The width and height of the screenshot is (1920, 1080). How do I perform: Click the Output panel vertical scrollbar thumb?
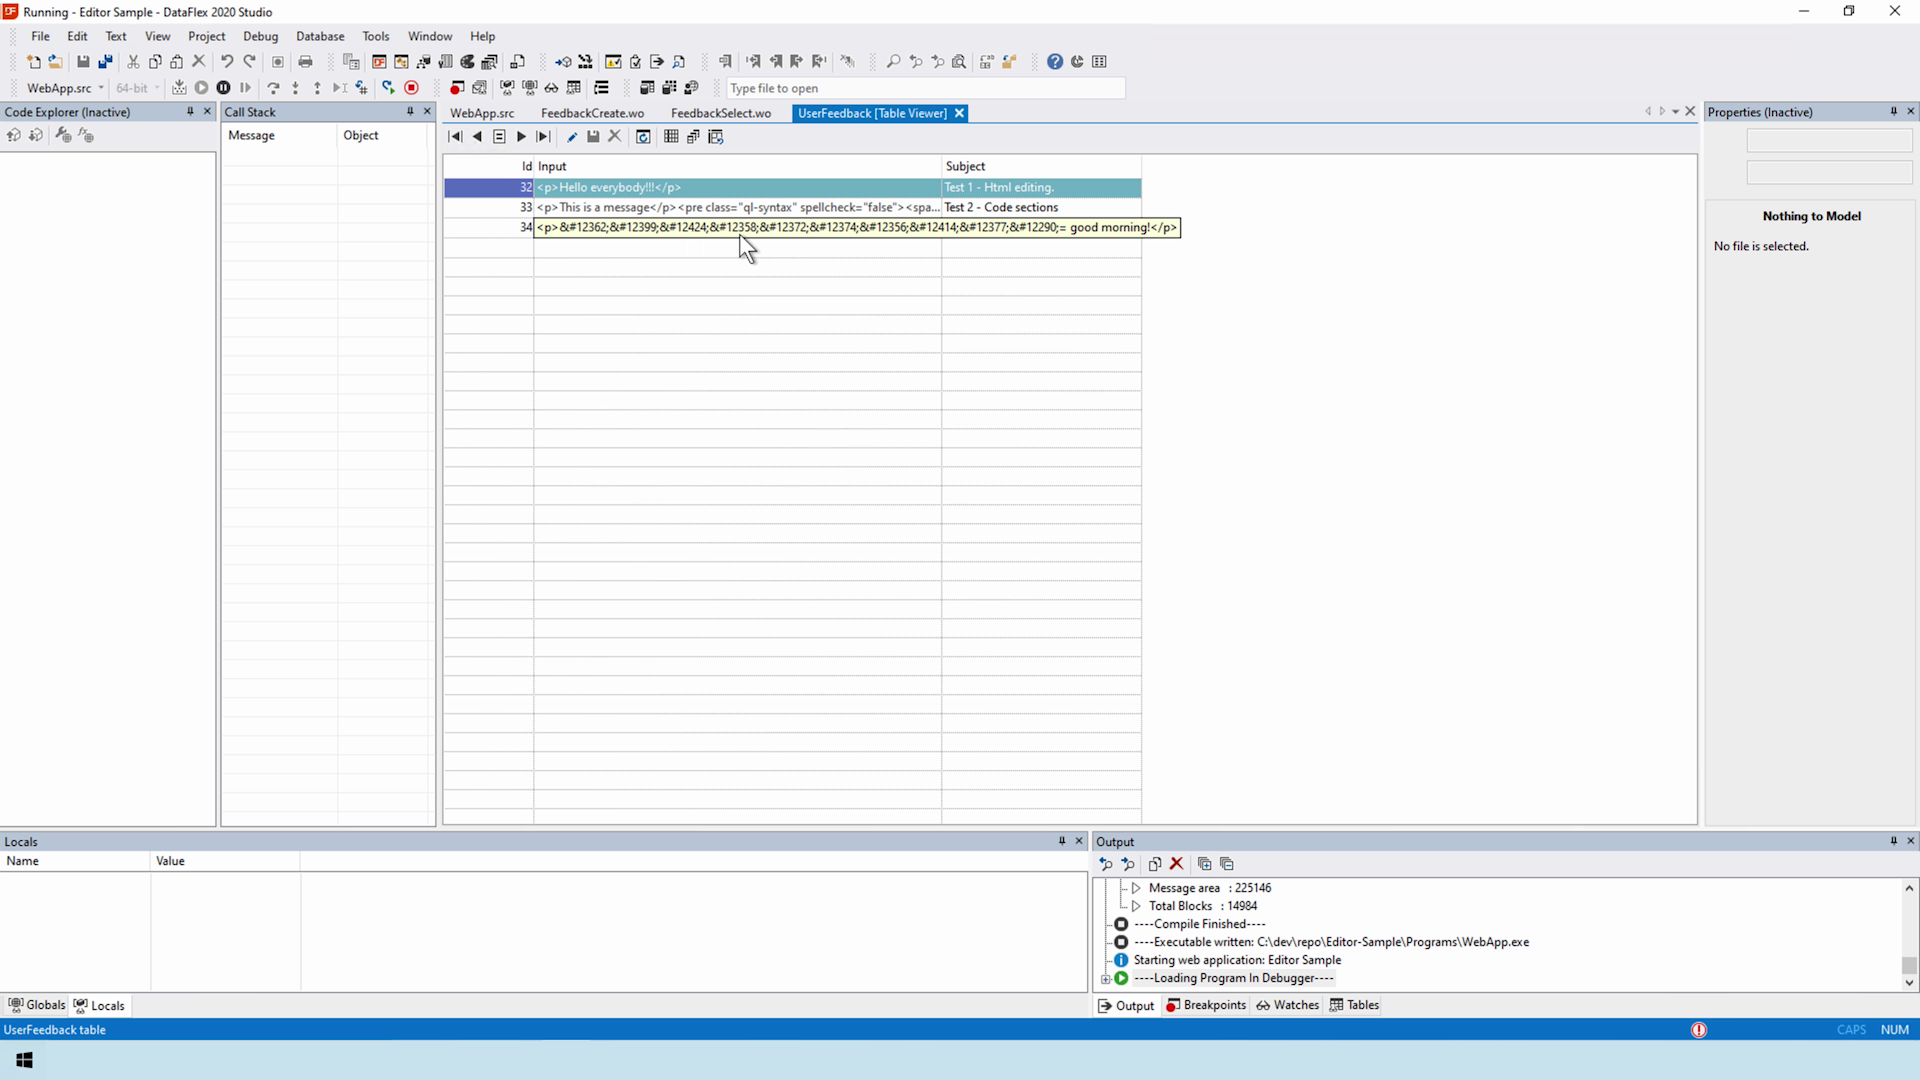pos(1909,965)
